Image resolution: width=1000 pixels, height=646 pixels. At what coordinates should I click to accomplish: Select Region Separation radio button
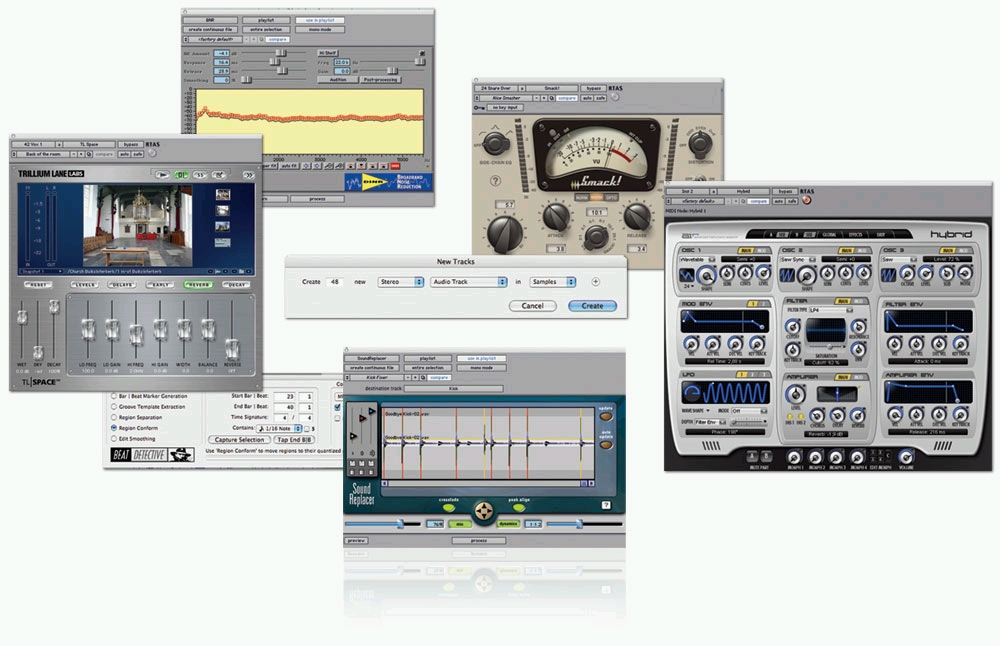(114, 417)
